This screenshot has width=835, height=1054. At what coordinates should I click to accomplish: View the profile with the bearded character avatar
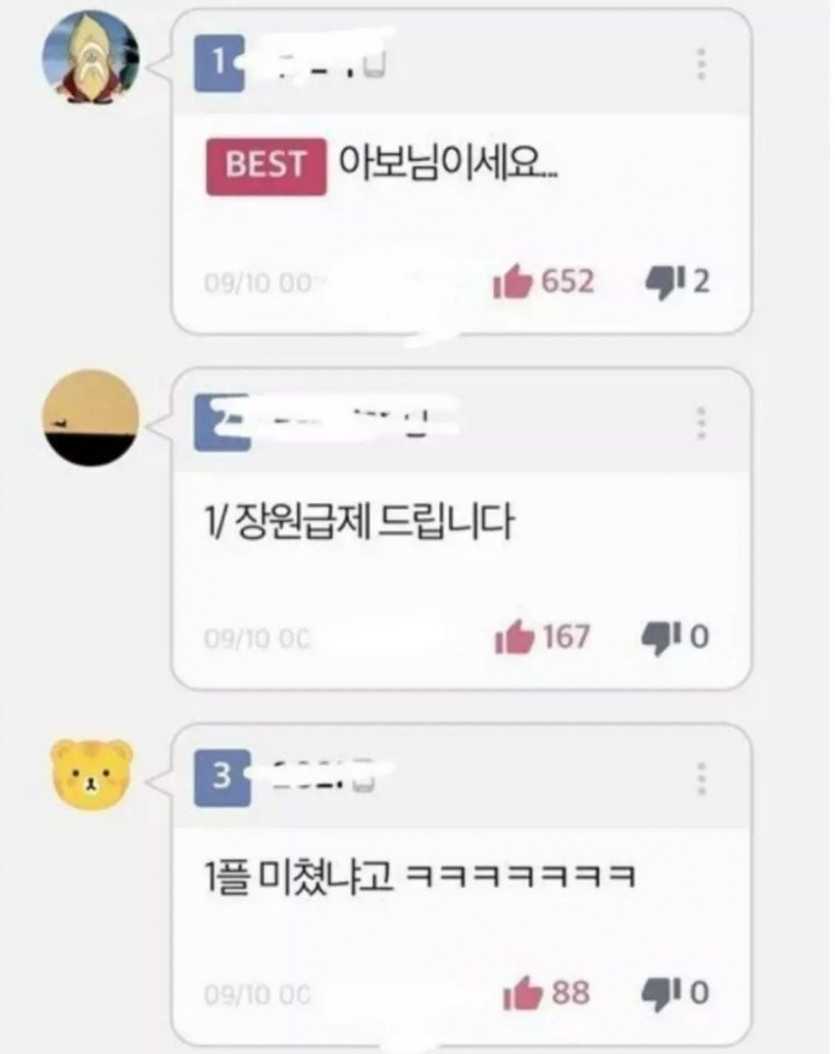coord(91,58)
